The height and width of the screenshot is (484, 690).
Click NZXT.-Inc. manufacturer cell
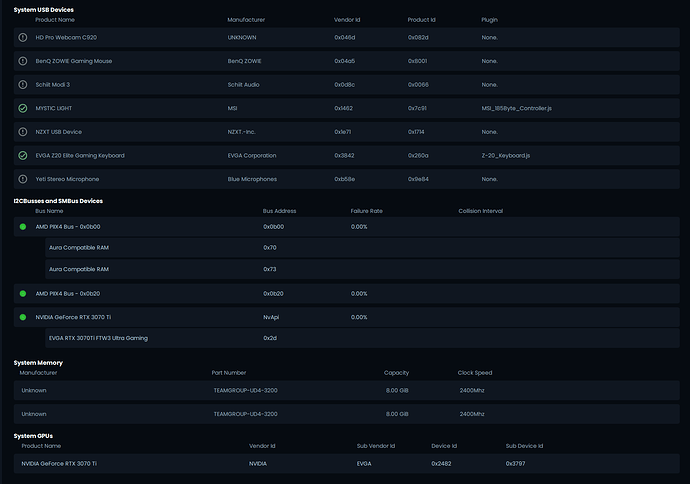pyautogui.click(x=241, y=132)
